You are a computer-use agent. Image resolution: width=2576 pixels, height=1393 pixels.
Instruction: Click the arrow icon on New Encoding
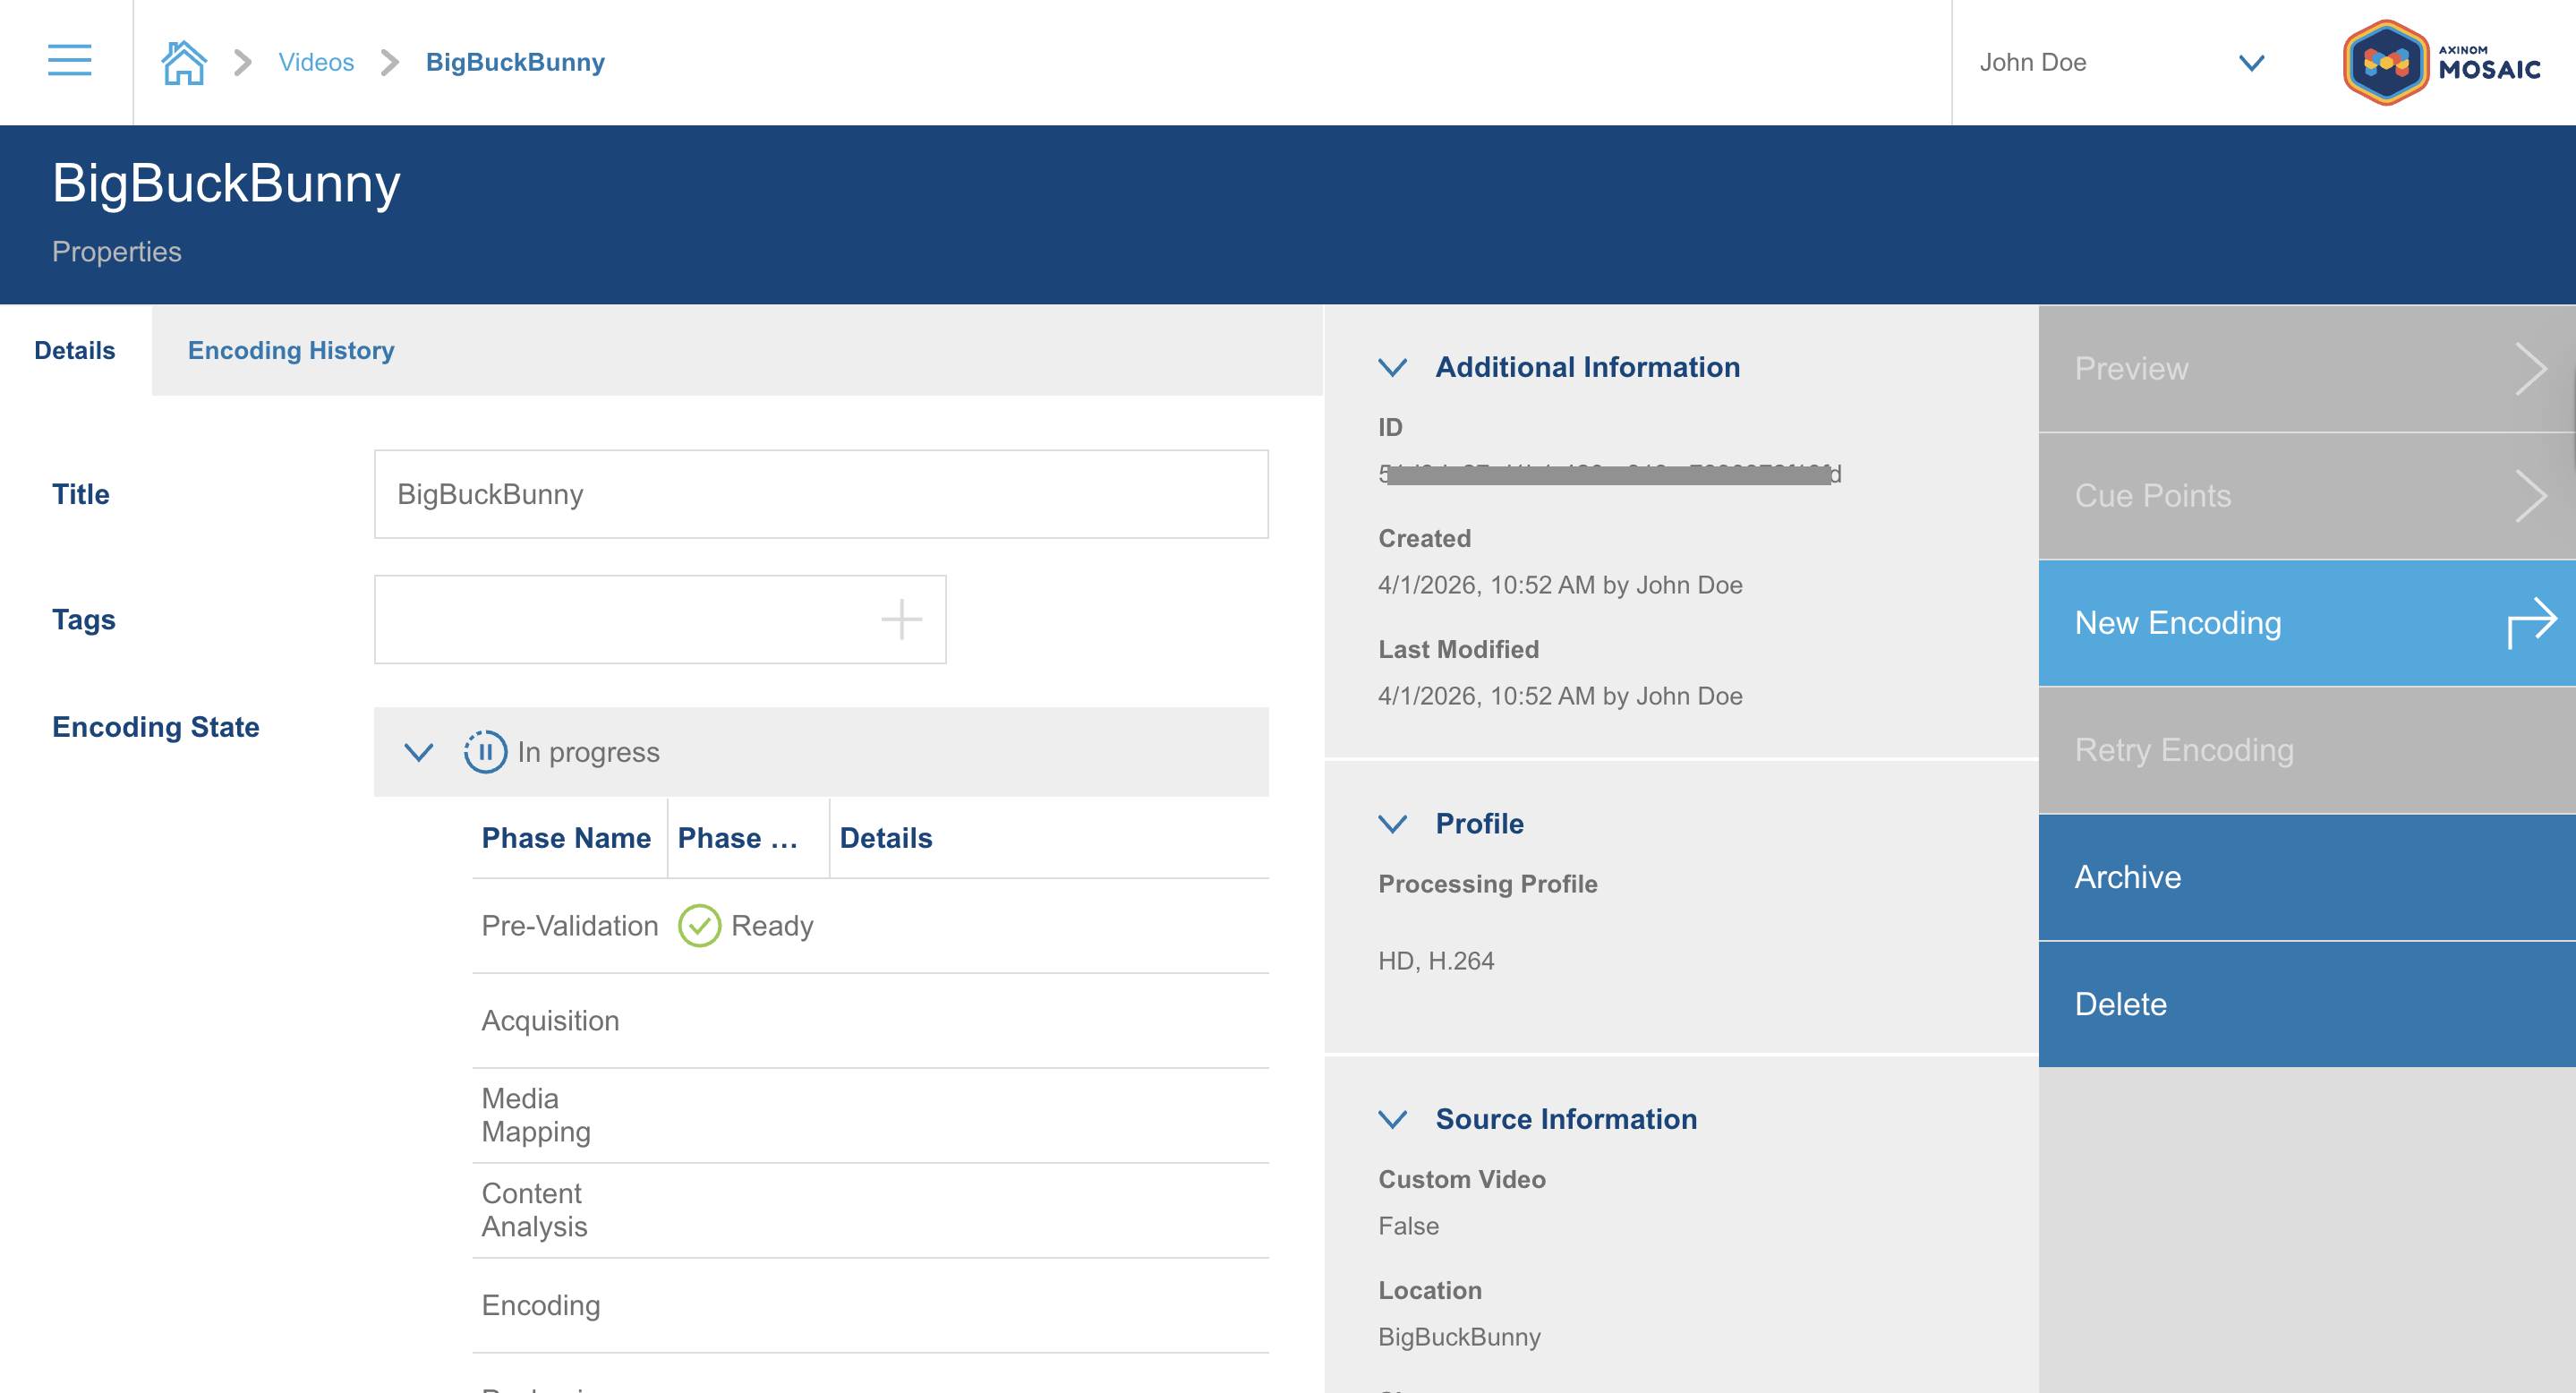2533,622
